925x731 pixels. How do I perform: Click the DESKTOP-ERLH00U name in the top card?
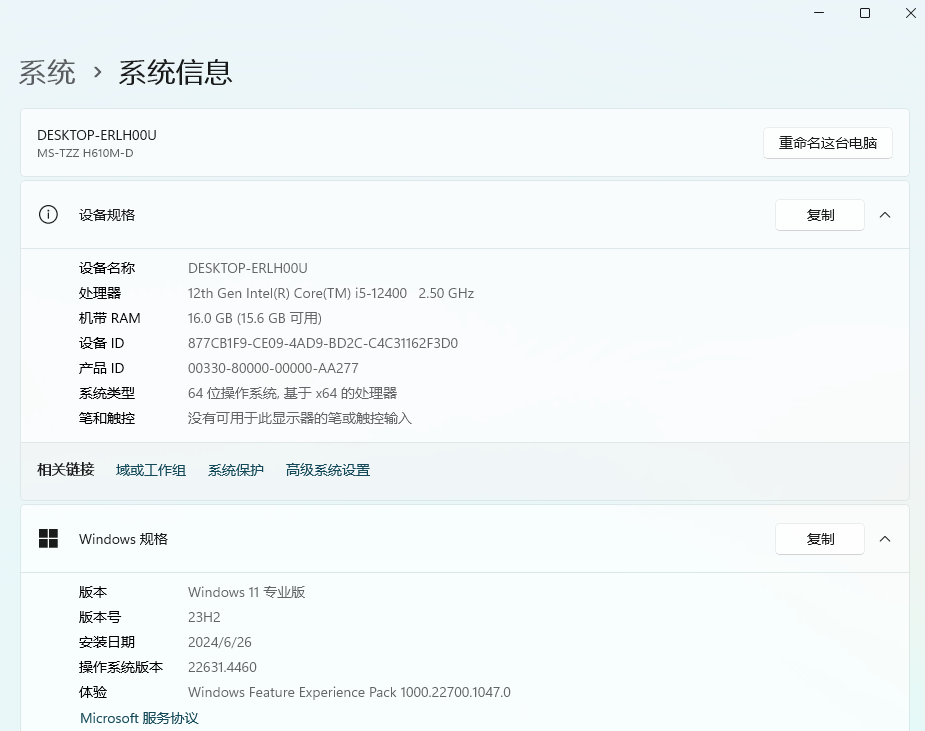click(97, 135)
